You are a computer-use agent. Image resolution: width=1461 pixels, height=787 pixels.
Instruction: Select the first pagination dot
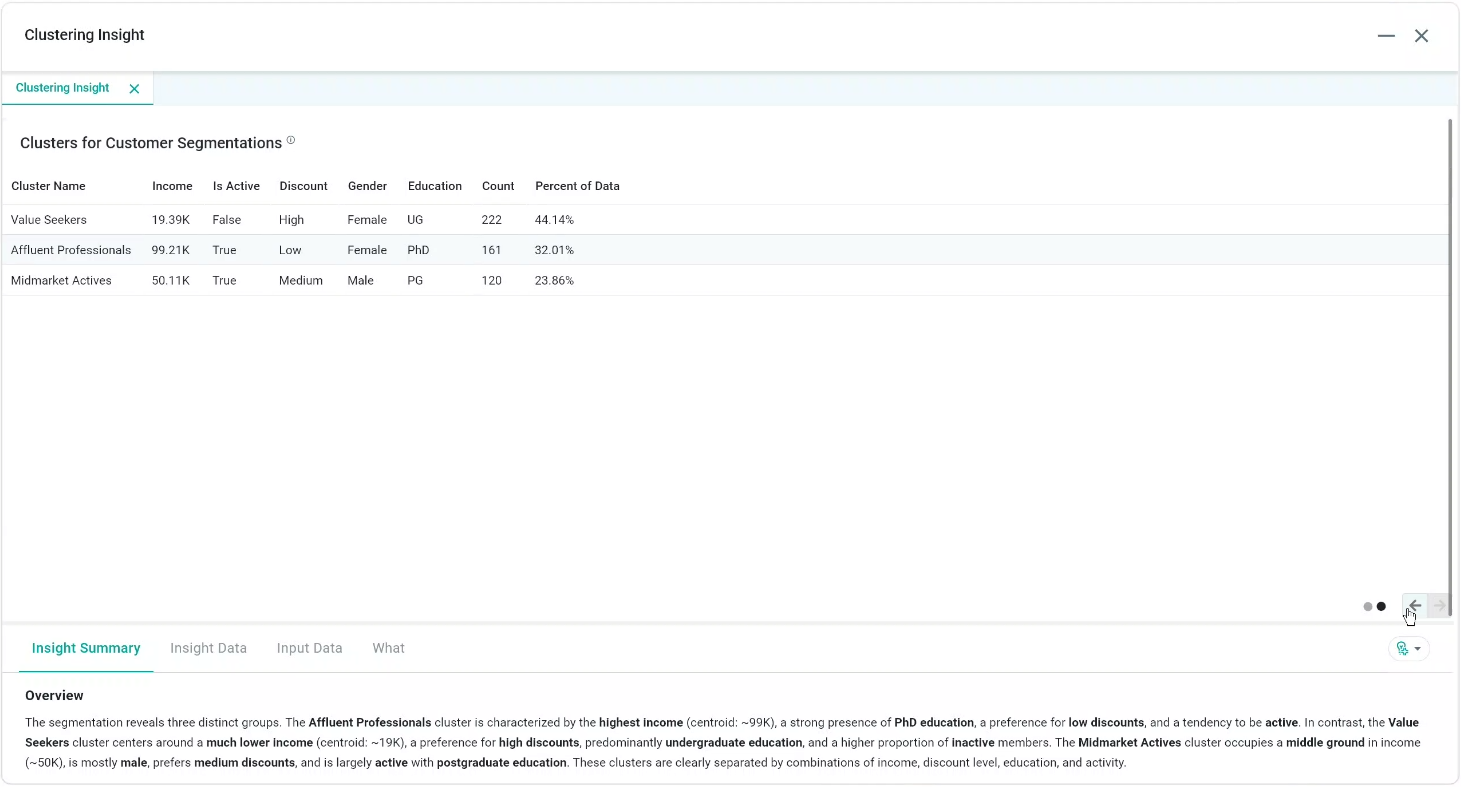1368,606
